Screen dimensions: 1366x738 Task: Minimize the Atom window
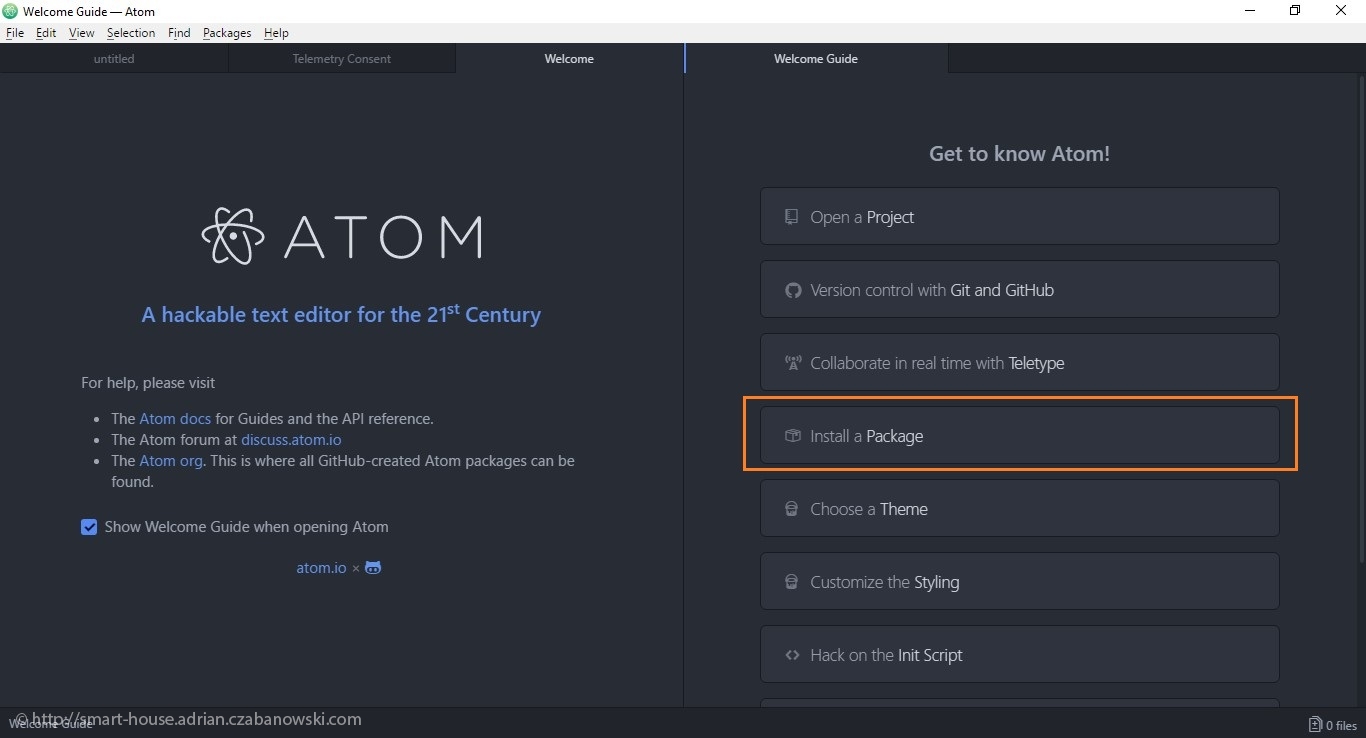(x=1250, y=11)
